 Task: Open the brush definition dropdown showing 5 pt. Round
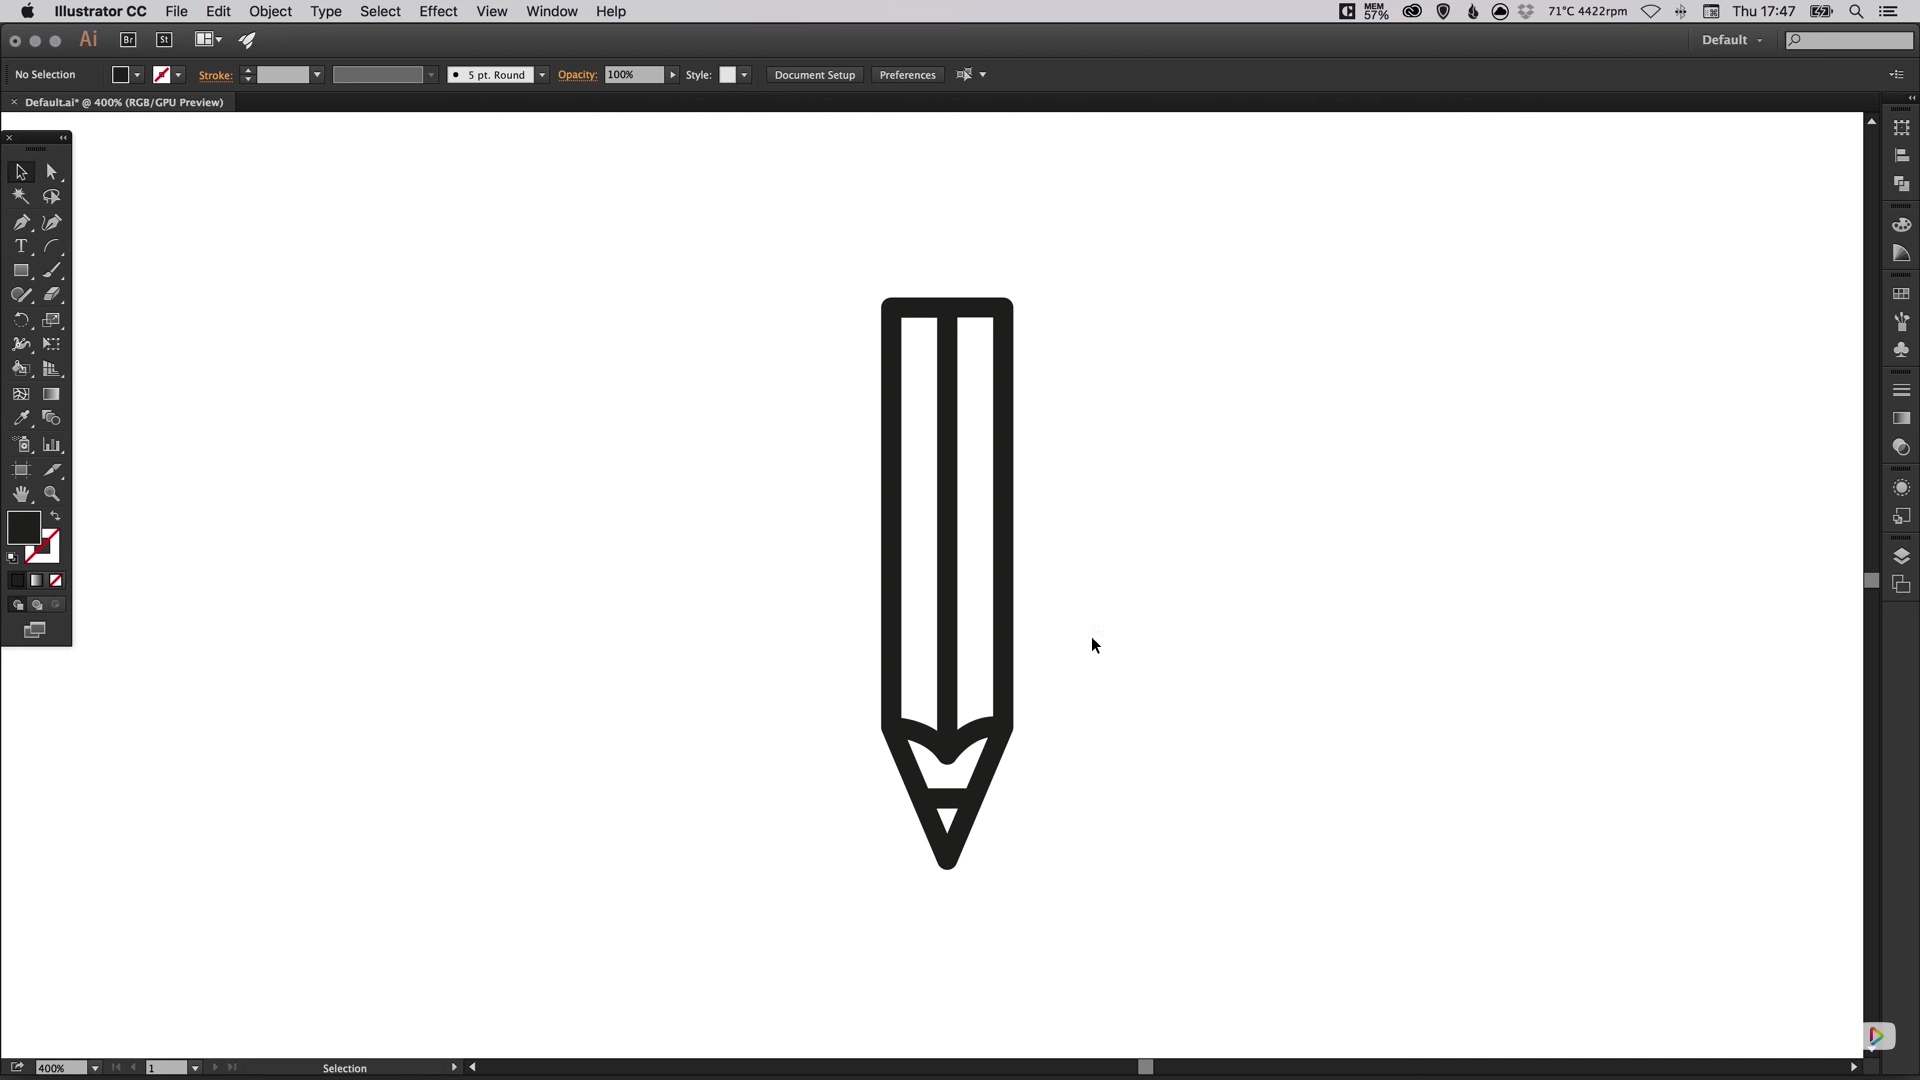[x=543, y=75]
